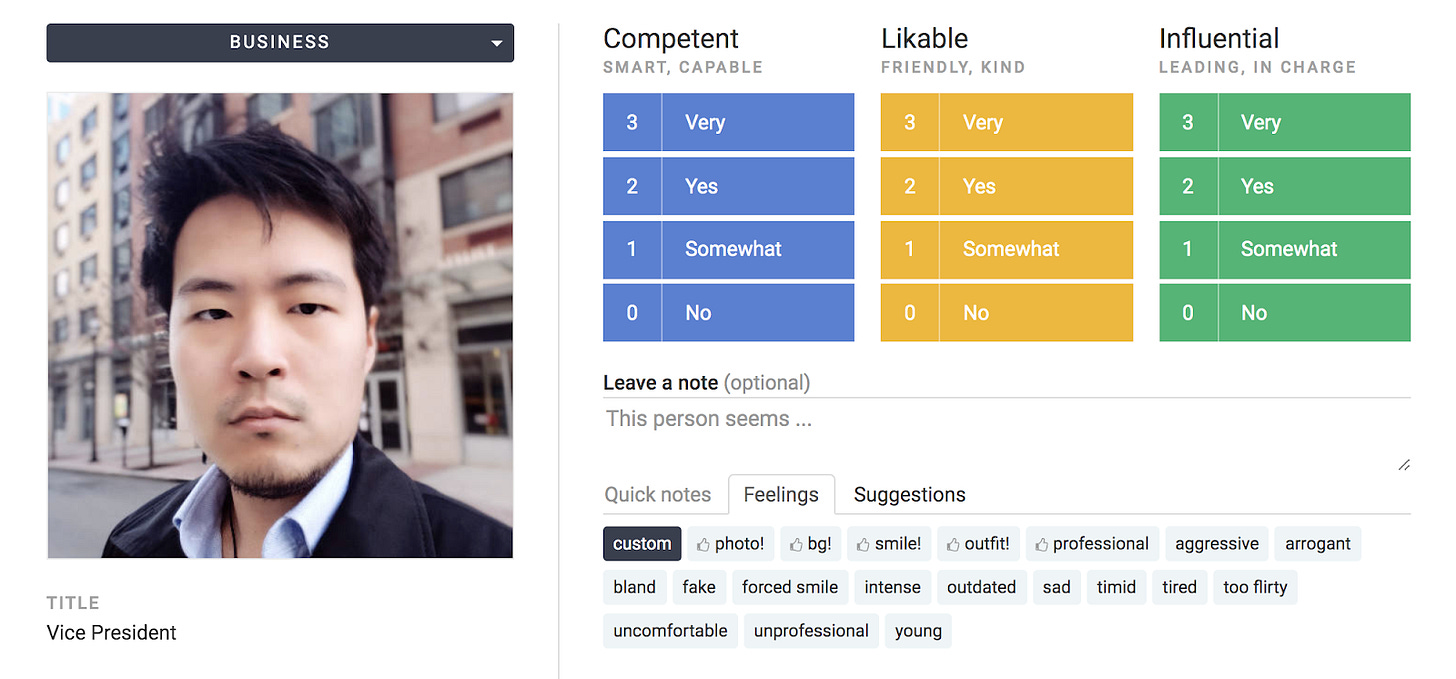Image resolution: width=1456 pixels, height=679 pixels.
Task: Add the unprofessional tag
Action: (x=811, y=631)
